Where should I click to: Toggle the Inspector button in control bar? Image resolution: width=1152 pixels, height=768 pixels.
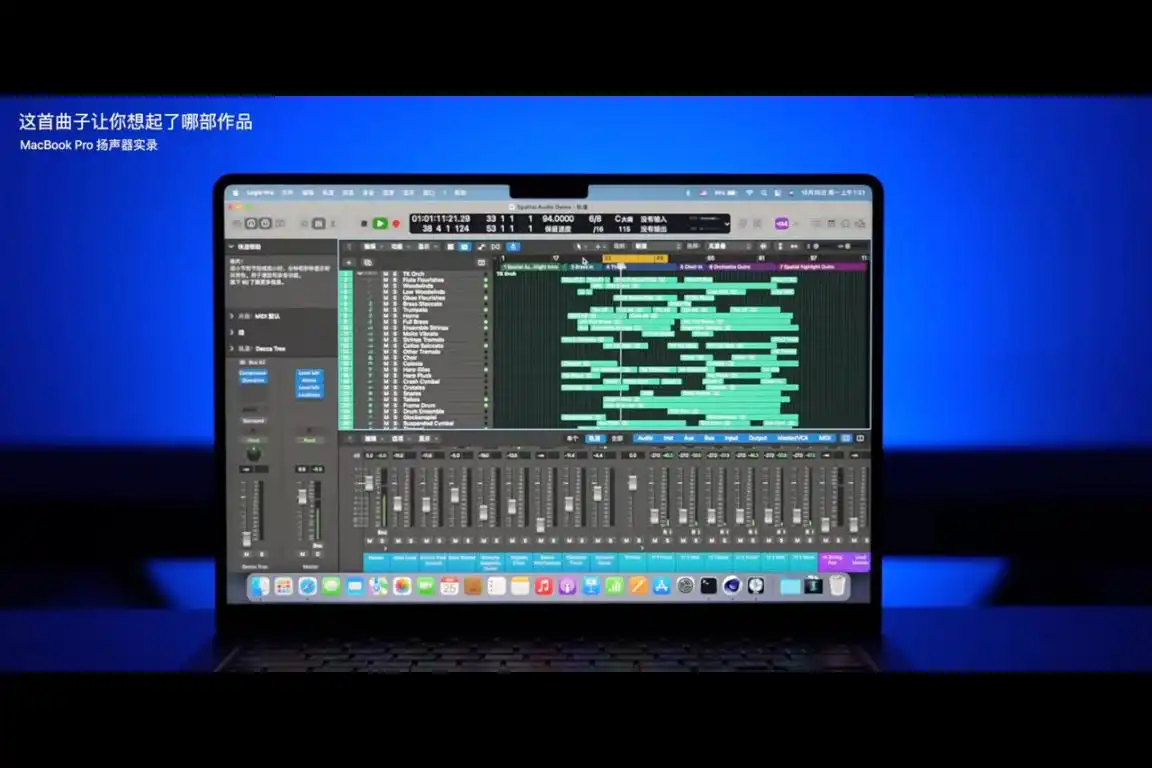click(251, 223)
